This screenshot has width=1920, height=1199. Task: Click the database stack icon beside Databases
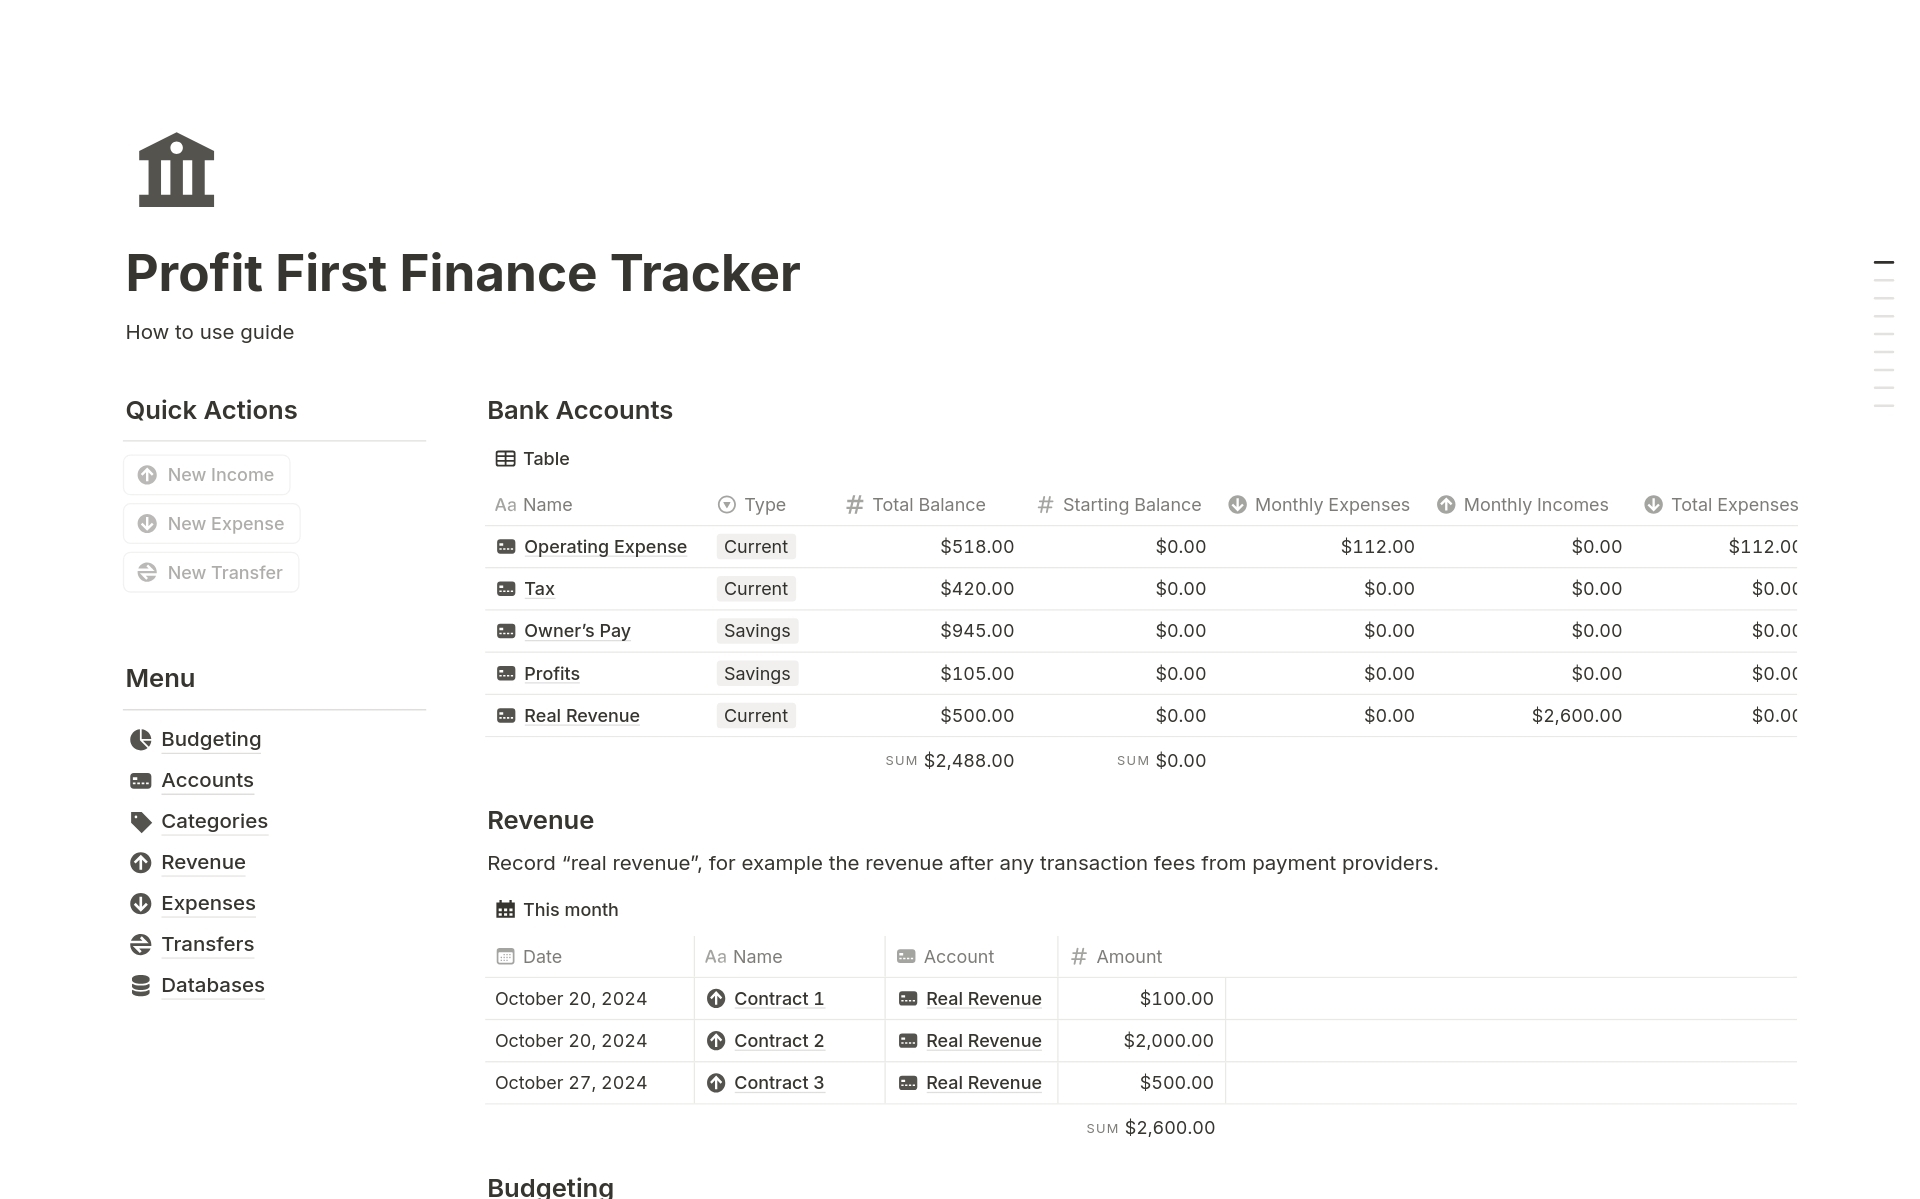tap(141, 986)
